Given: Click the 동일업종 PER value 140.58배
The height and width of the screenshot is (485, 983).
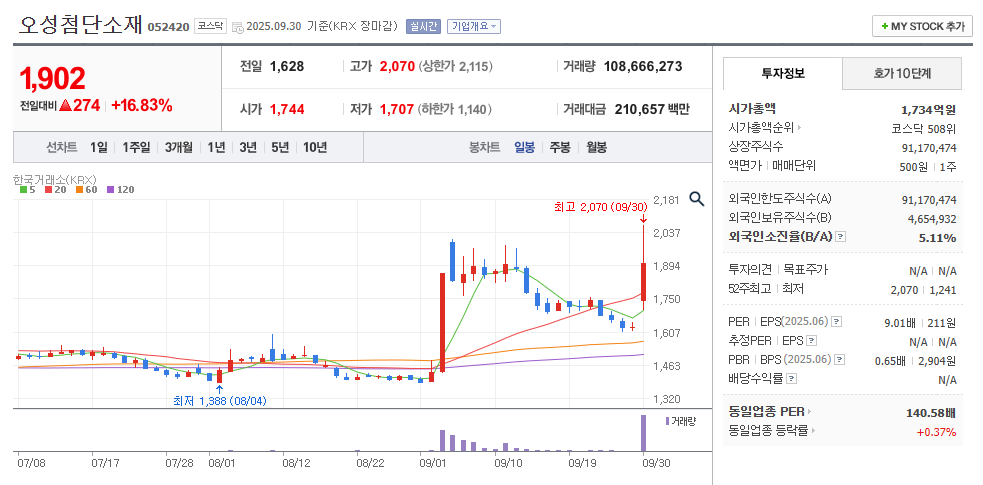Looking at the screenshot, I should (931, 413).
